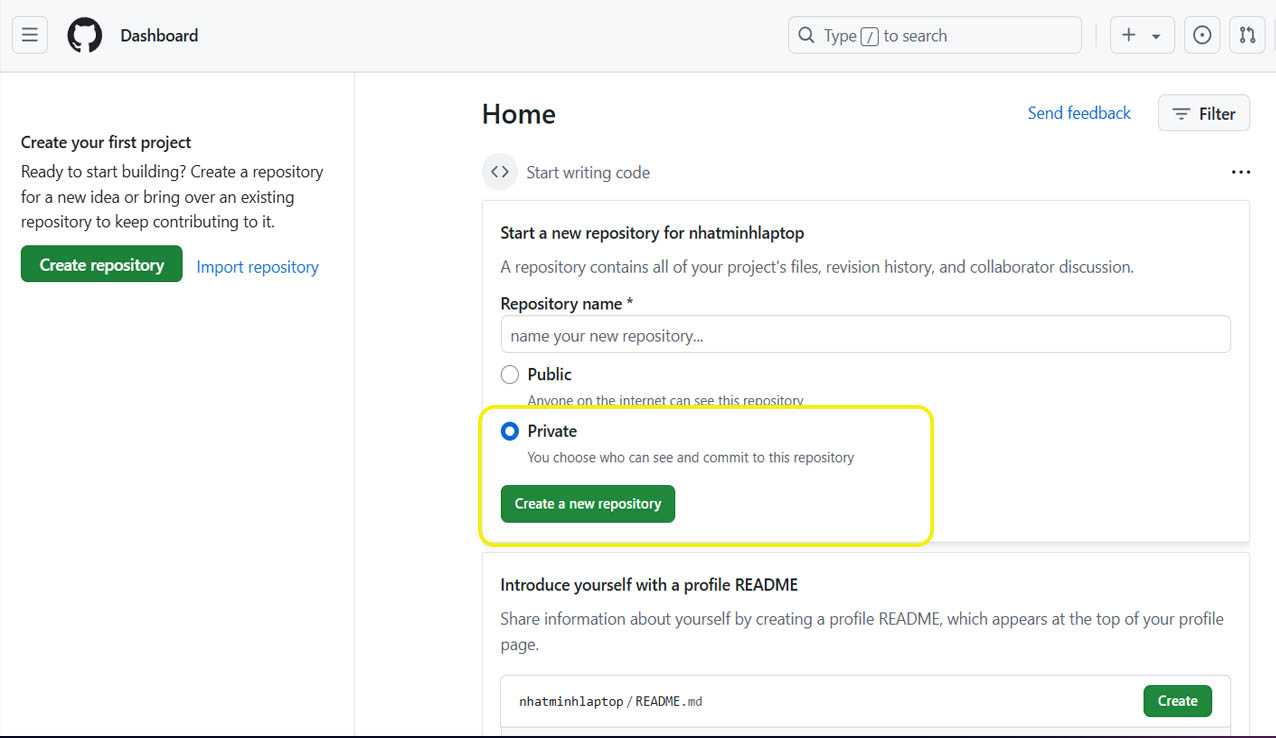The width and height of the screenshot is (1276, 738).
Task: Click the Send feedback link
Action: [1079, 113]
